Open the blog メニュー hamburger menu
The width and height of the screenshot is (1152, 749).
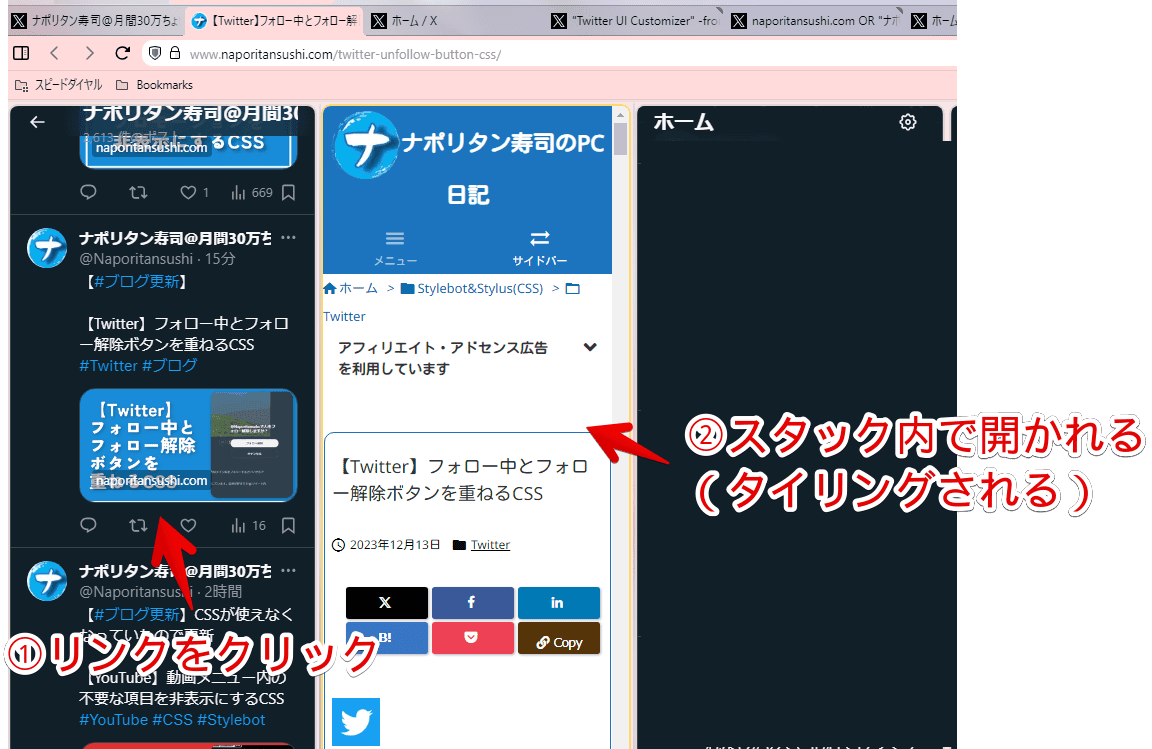(x=395, y=248)
